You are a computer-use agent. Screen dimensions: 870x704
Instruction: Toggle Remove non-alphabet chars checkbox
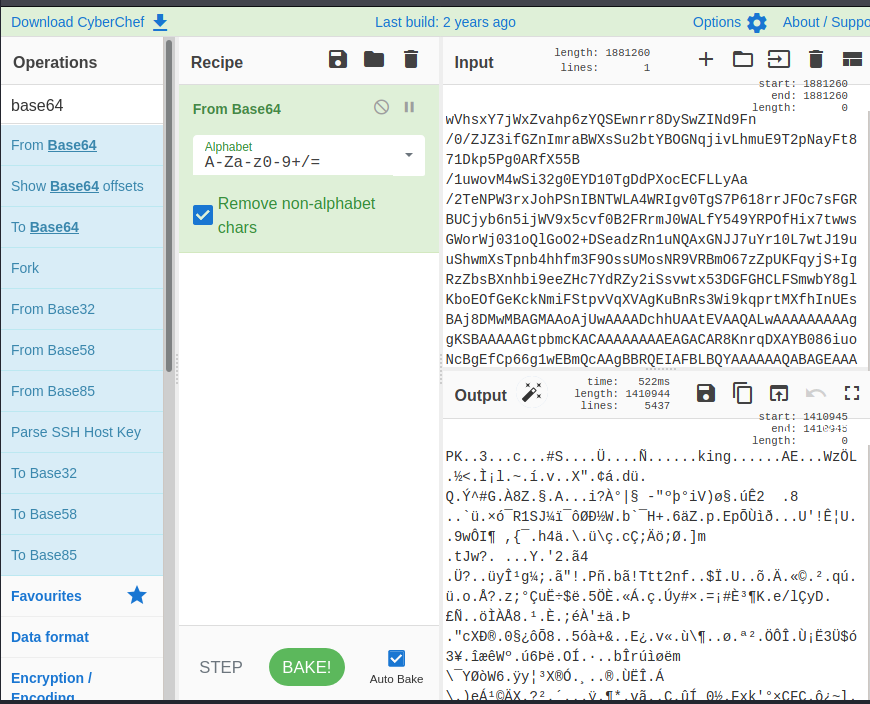(x=203, y=215)
